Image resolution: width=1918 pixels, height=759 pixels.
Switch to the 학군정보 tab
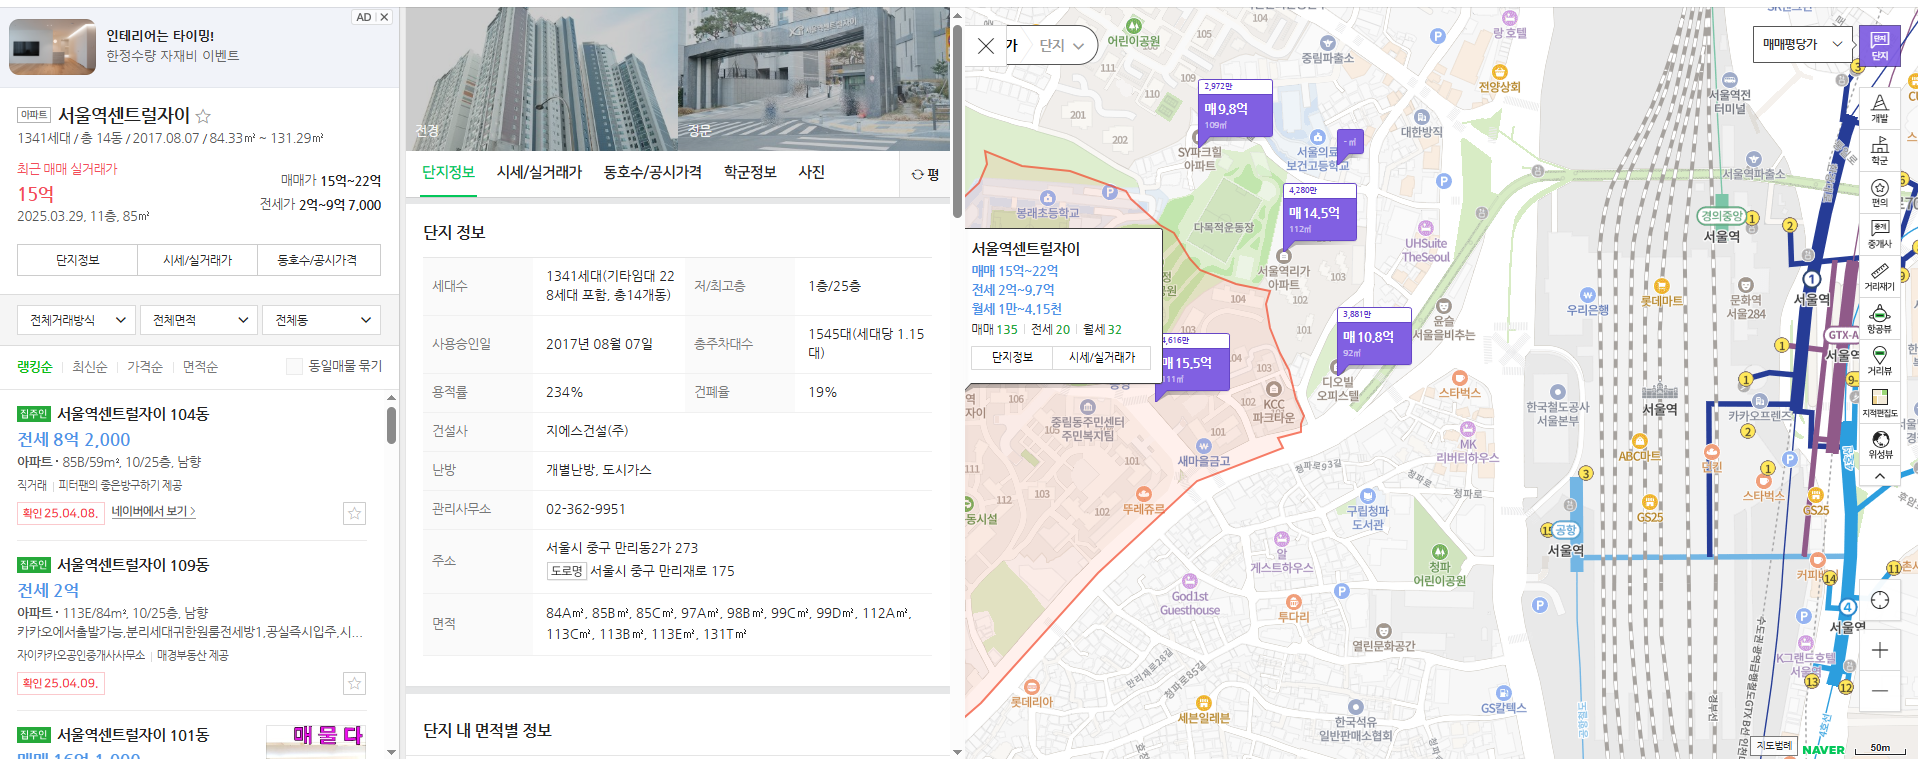click(x=750, y=172)
